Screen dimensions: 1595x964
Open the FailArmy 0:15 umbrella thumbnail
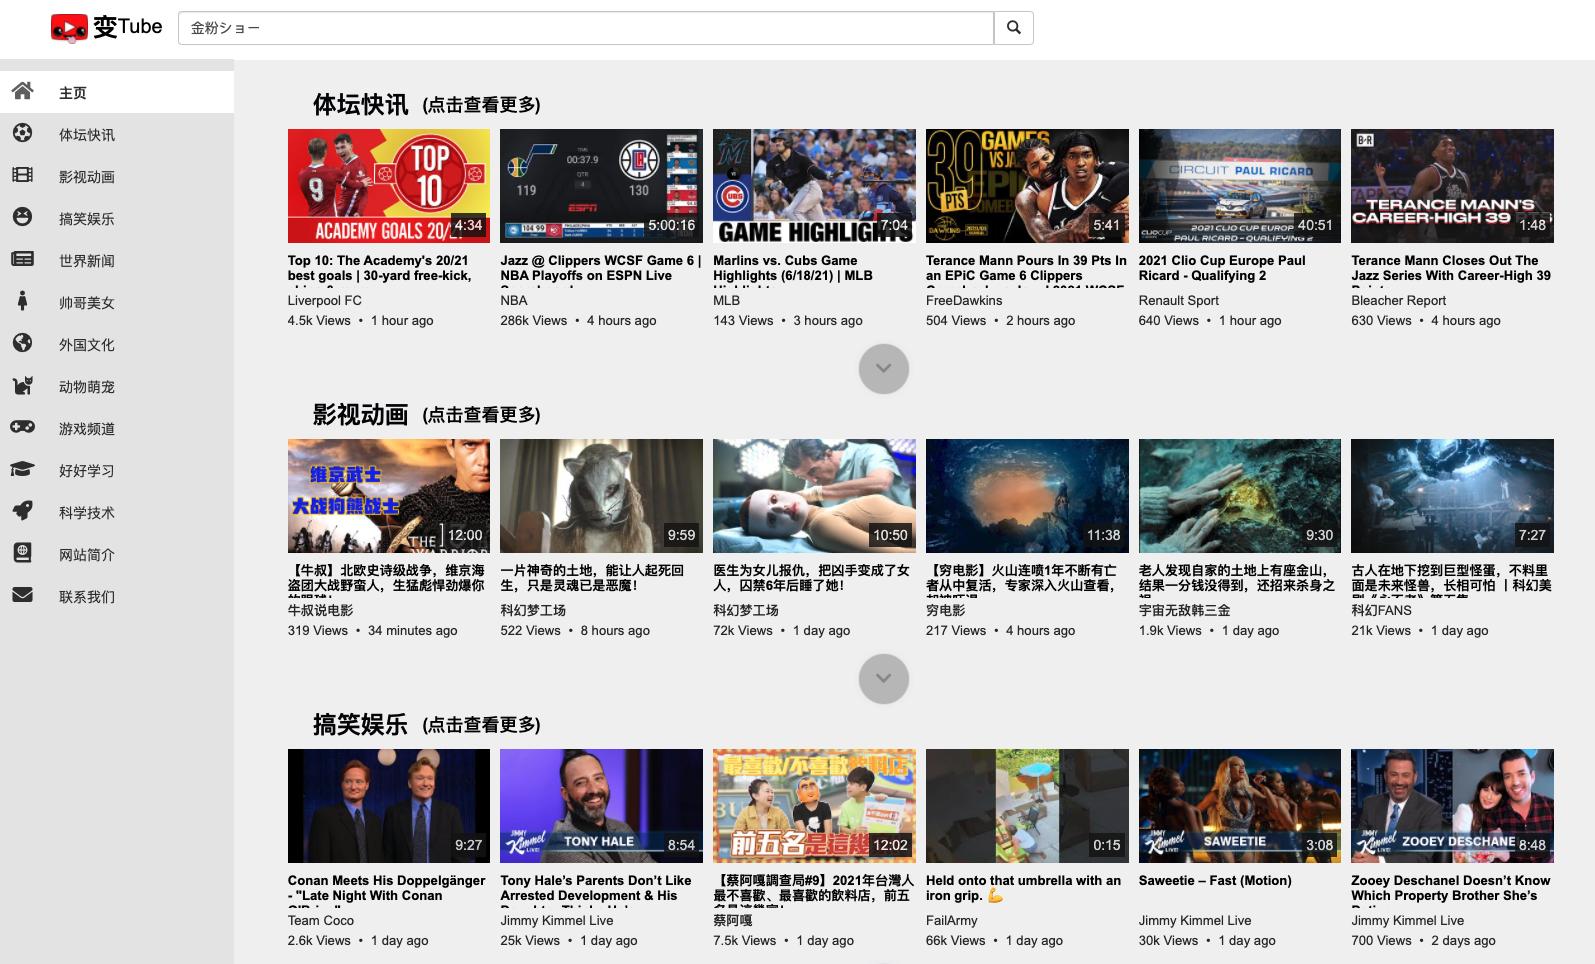point(1027,806)
